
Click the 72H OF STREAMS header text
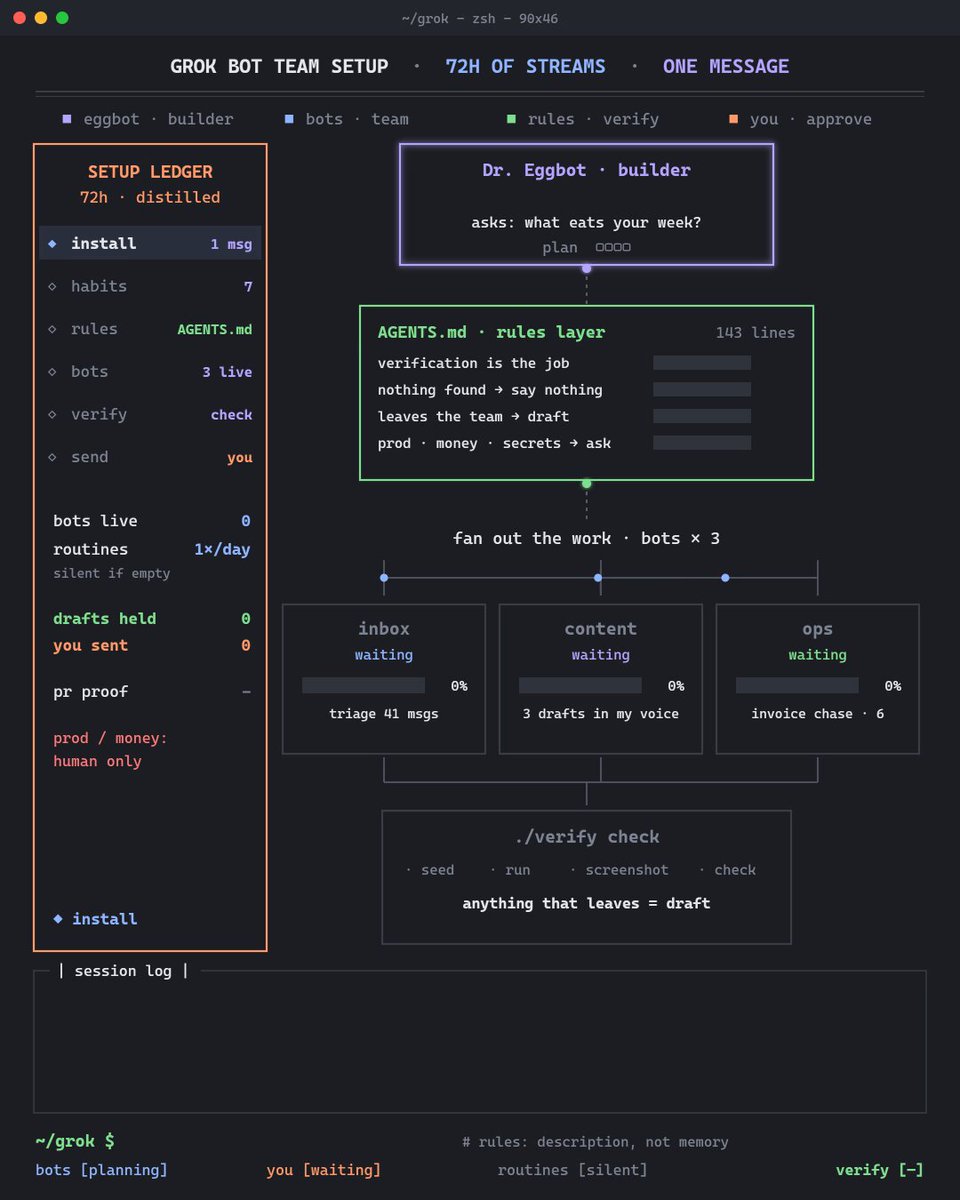[x=525, y=67]
